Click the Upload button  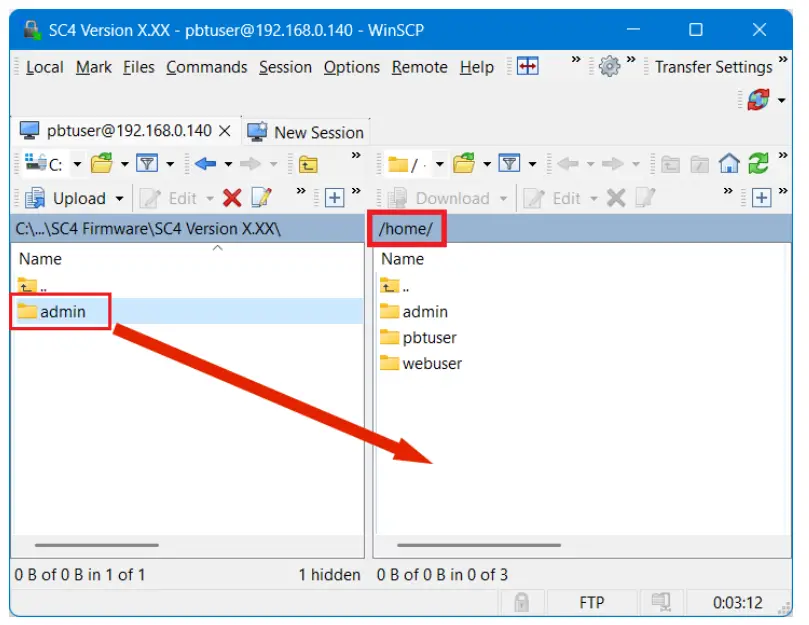pyautogui.click(x=66, y=198)
